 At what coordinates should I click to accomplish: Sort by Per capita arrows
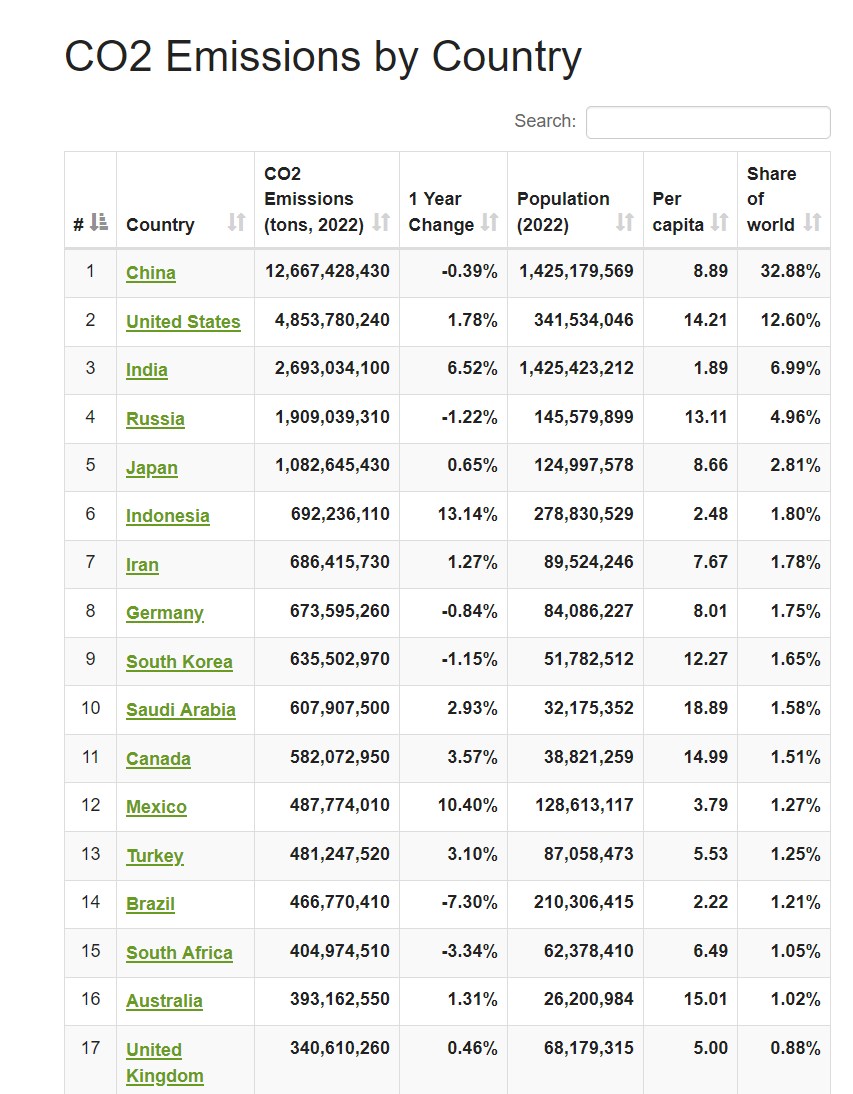pyautogui.click(x=719, y=223)
